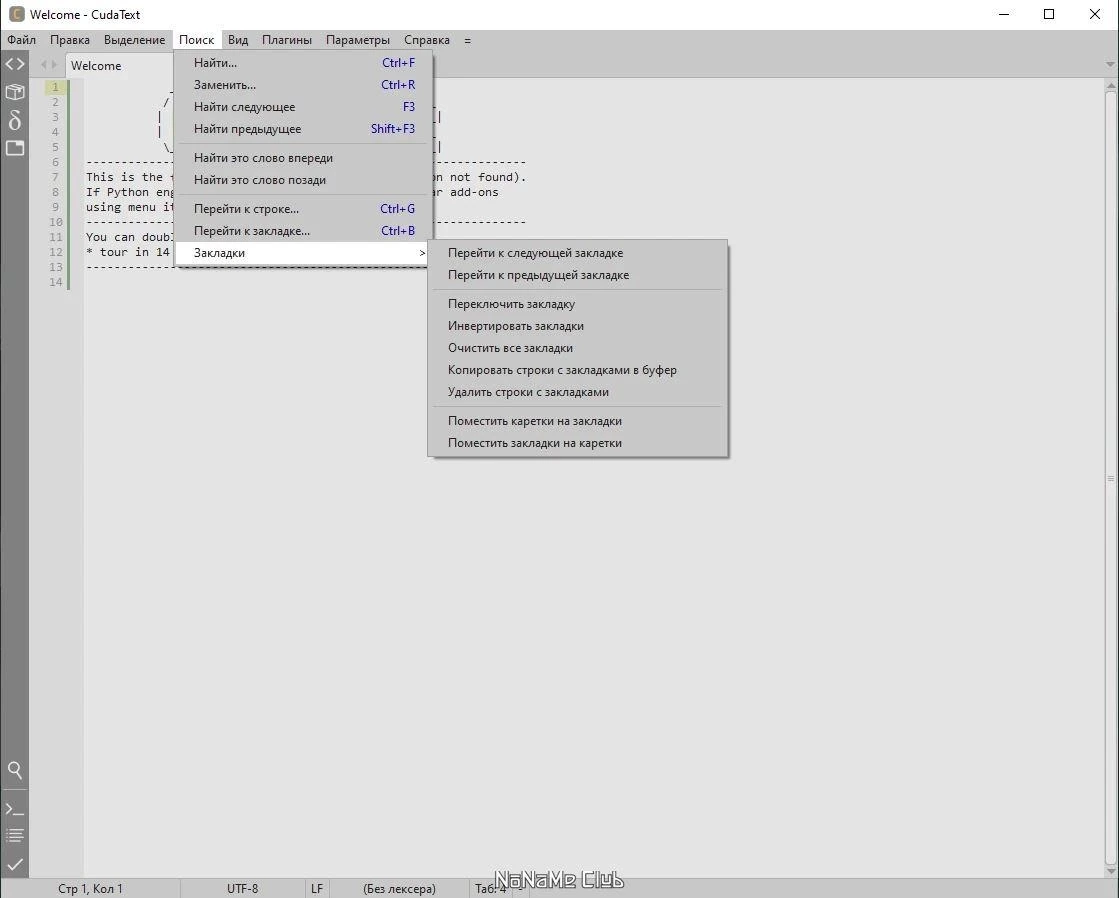Image resolution: width=1119 pixels, height=898 pixels.
Task: Click the (Без лексера) lexer status field
Action: (399, 889)
